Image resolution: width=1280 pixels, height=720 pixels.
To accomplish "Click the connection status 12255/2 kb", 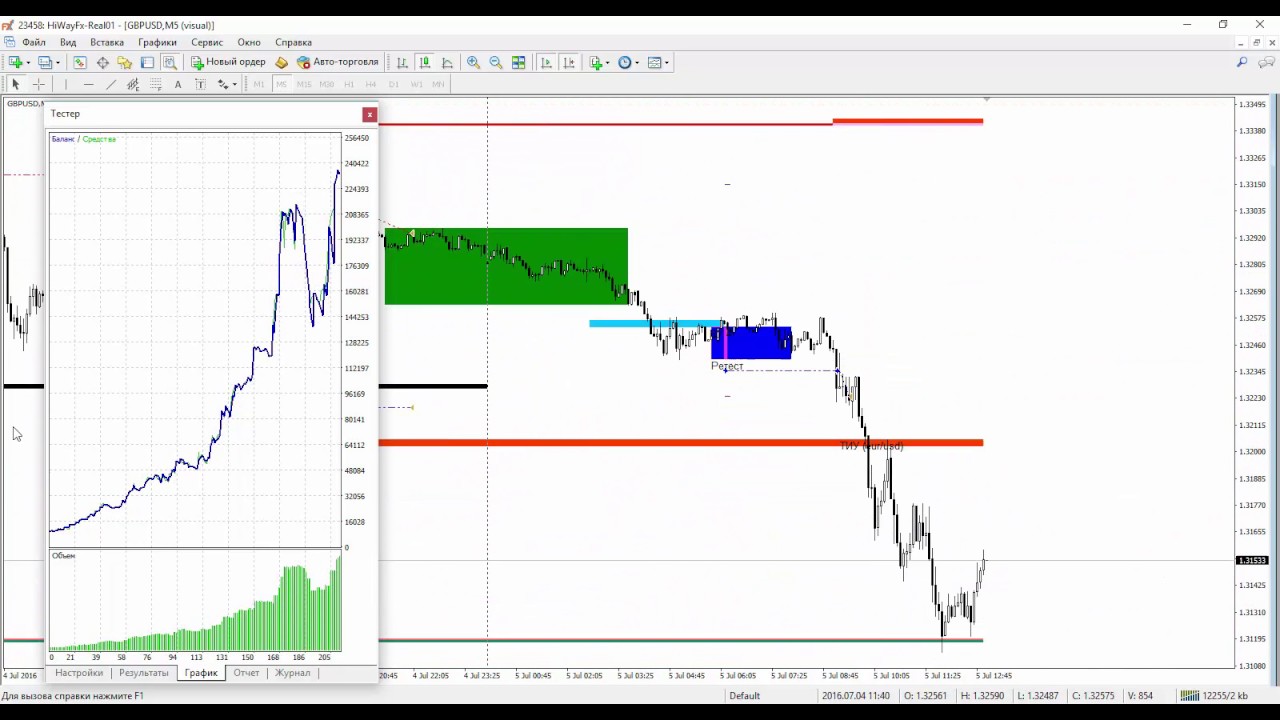I will (x=1213, y=695).
